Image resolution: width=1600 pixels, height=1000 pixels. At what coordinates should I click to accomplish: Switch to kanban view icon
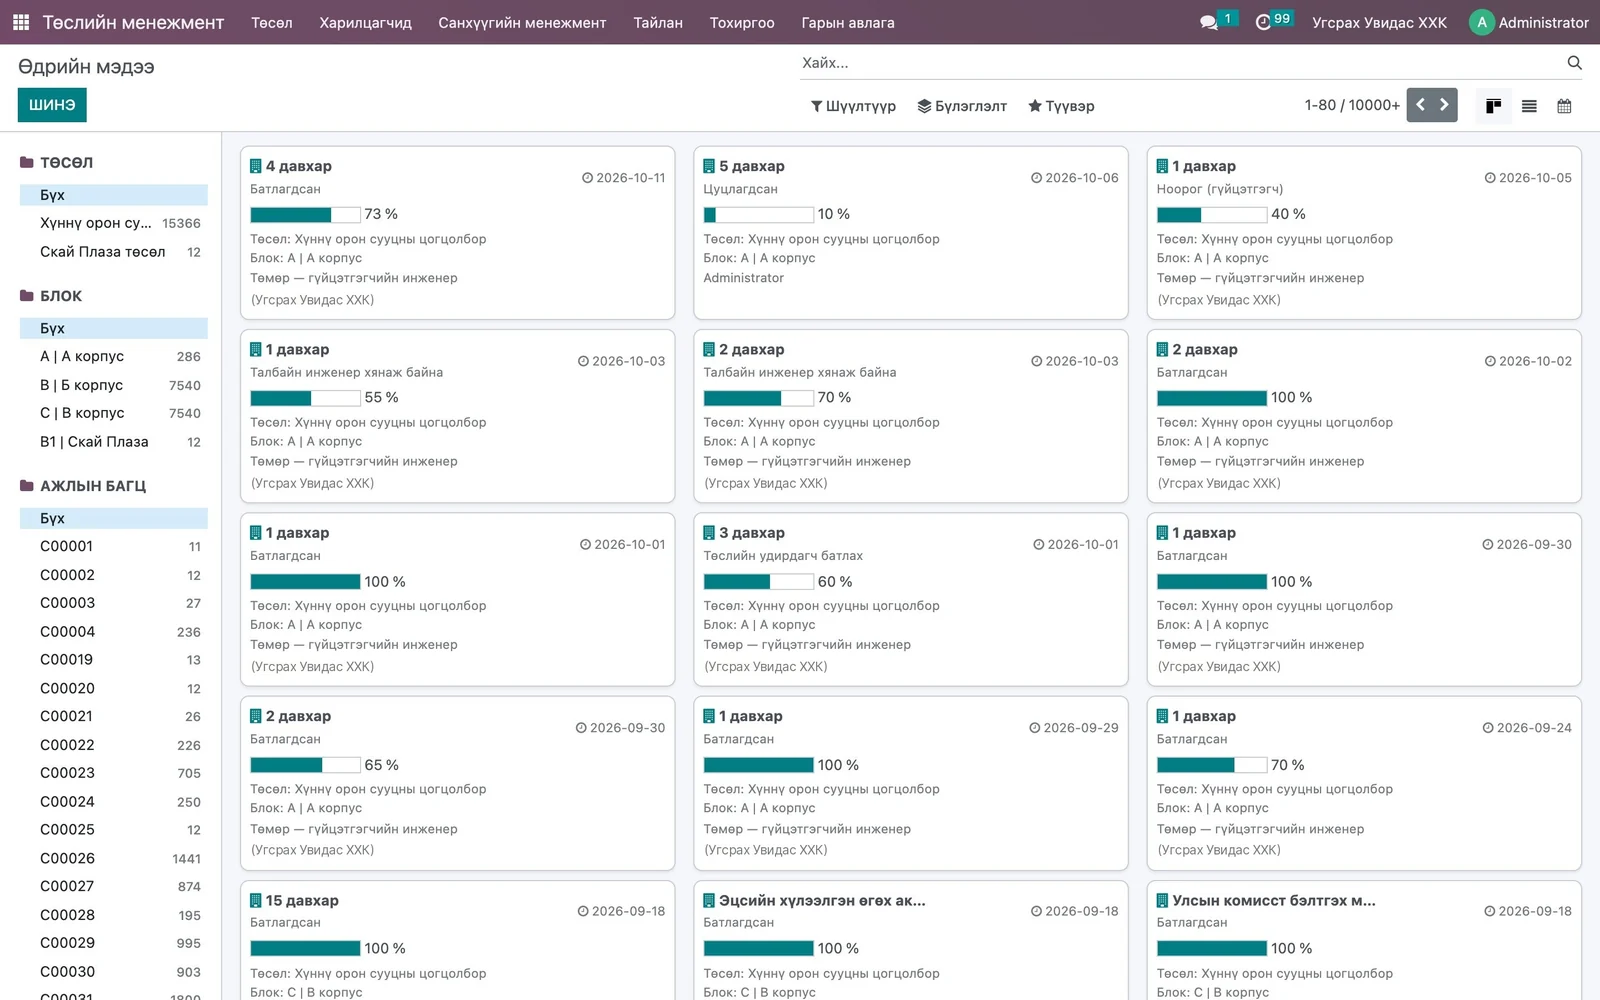1493,106
